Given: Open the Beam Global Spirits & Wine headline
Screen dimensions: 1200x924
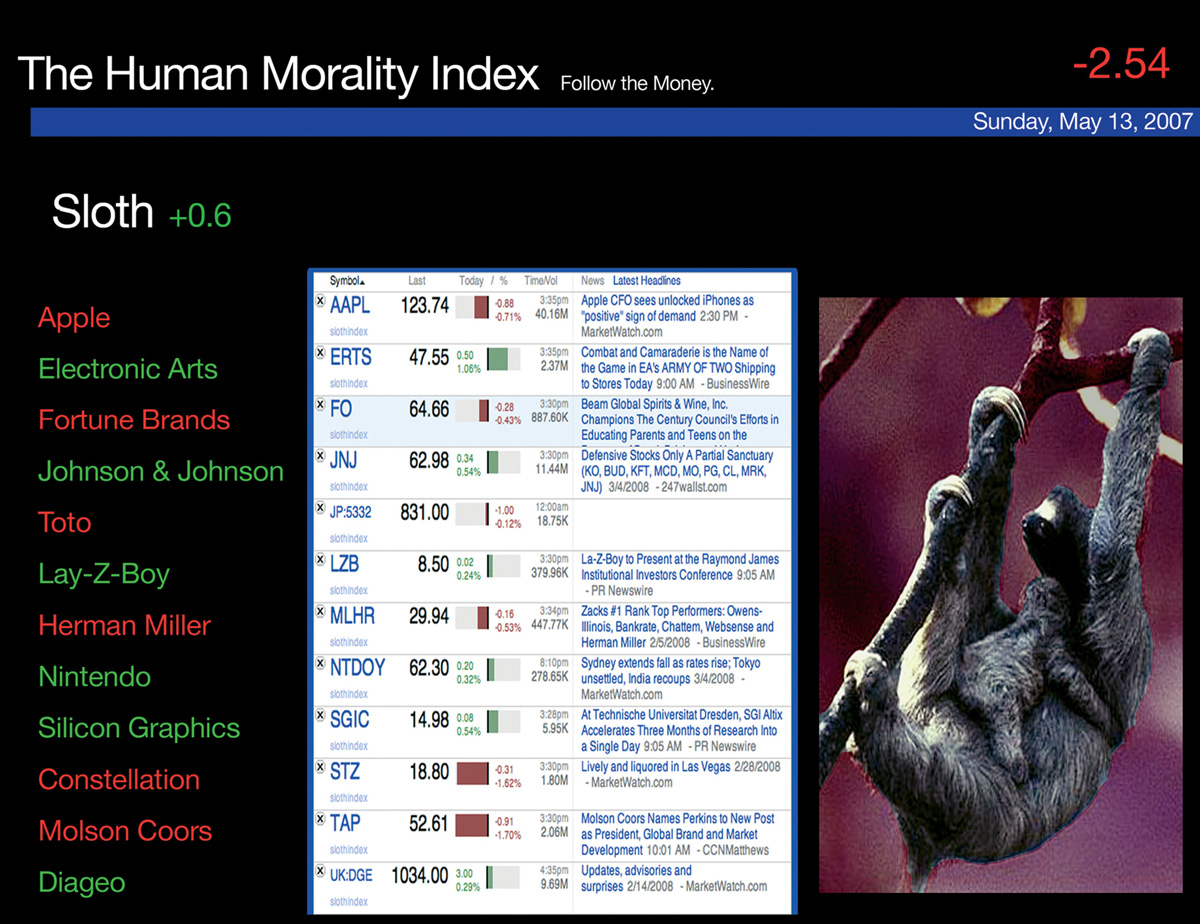Looking at the screenshot, I should coord(680,420).
